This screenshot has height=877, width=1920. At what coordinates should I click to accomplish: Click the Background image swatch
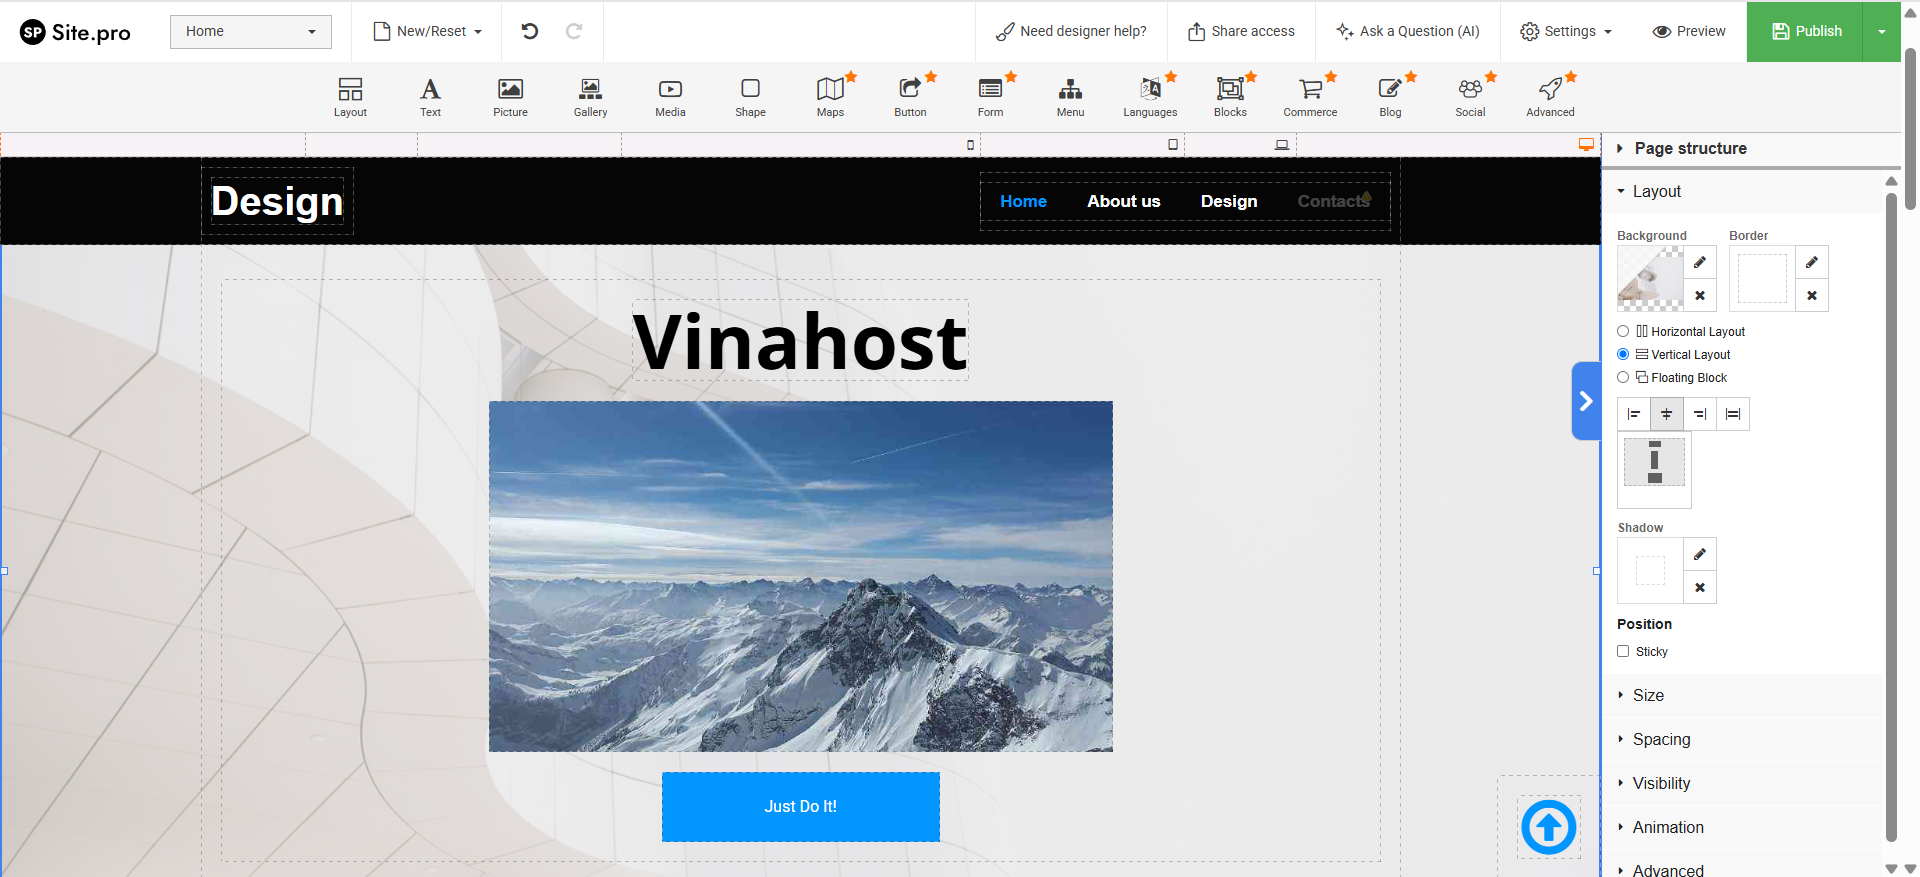(x=1650, y=279)
